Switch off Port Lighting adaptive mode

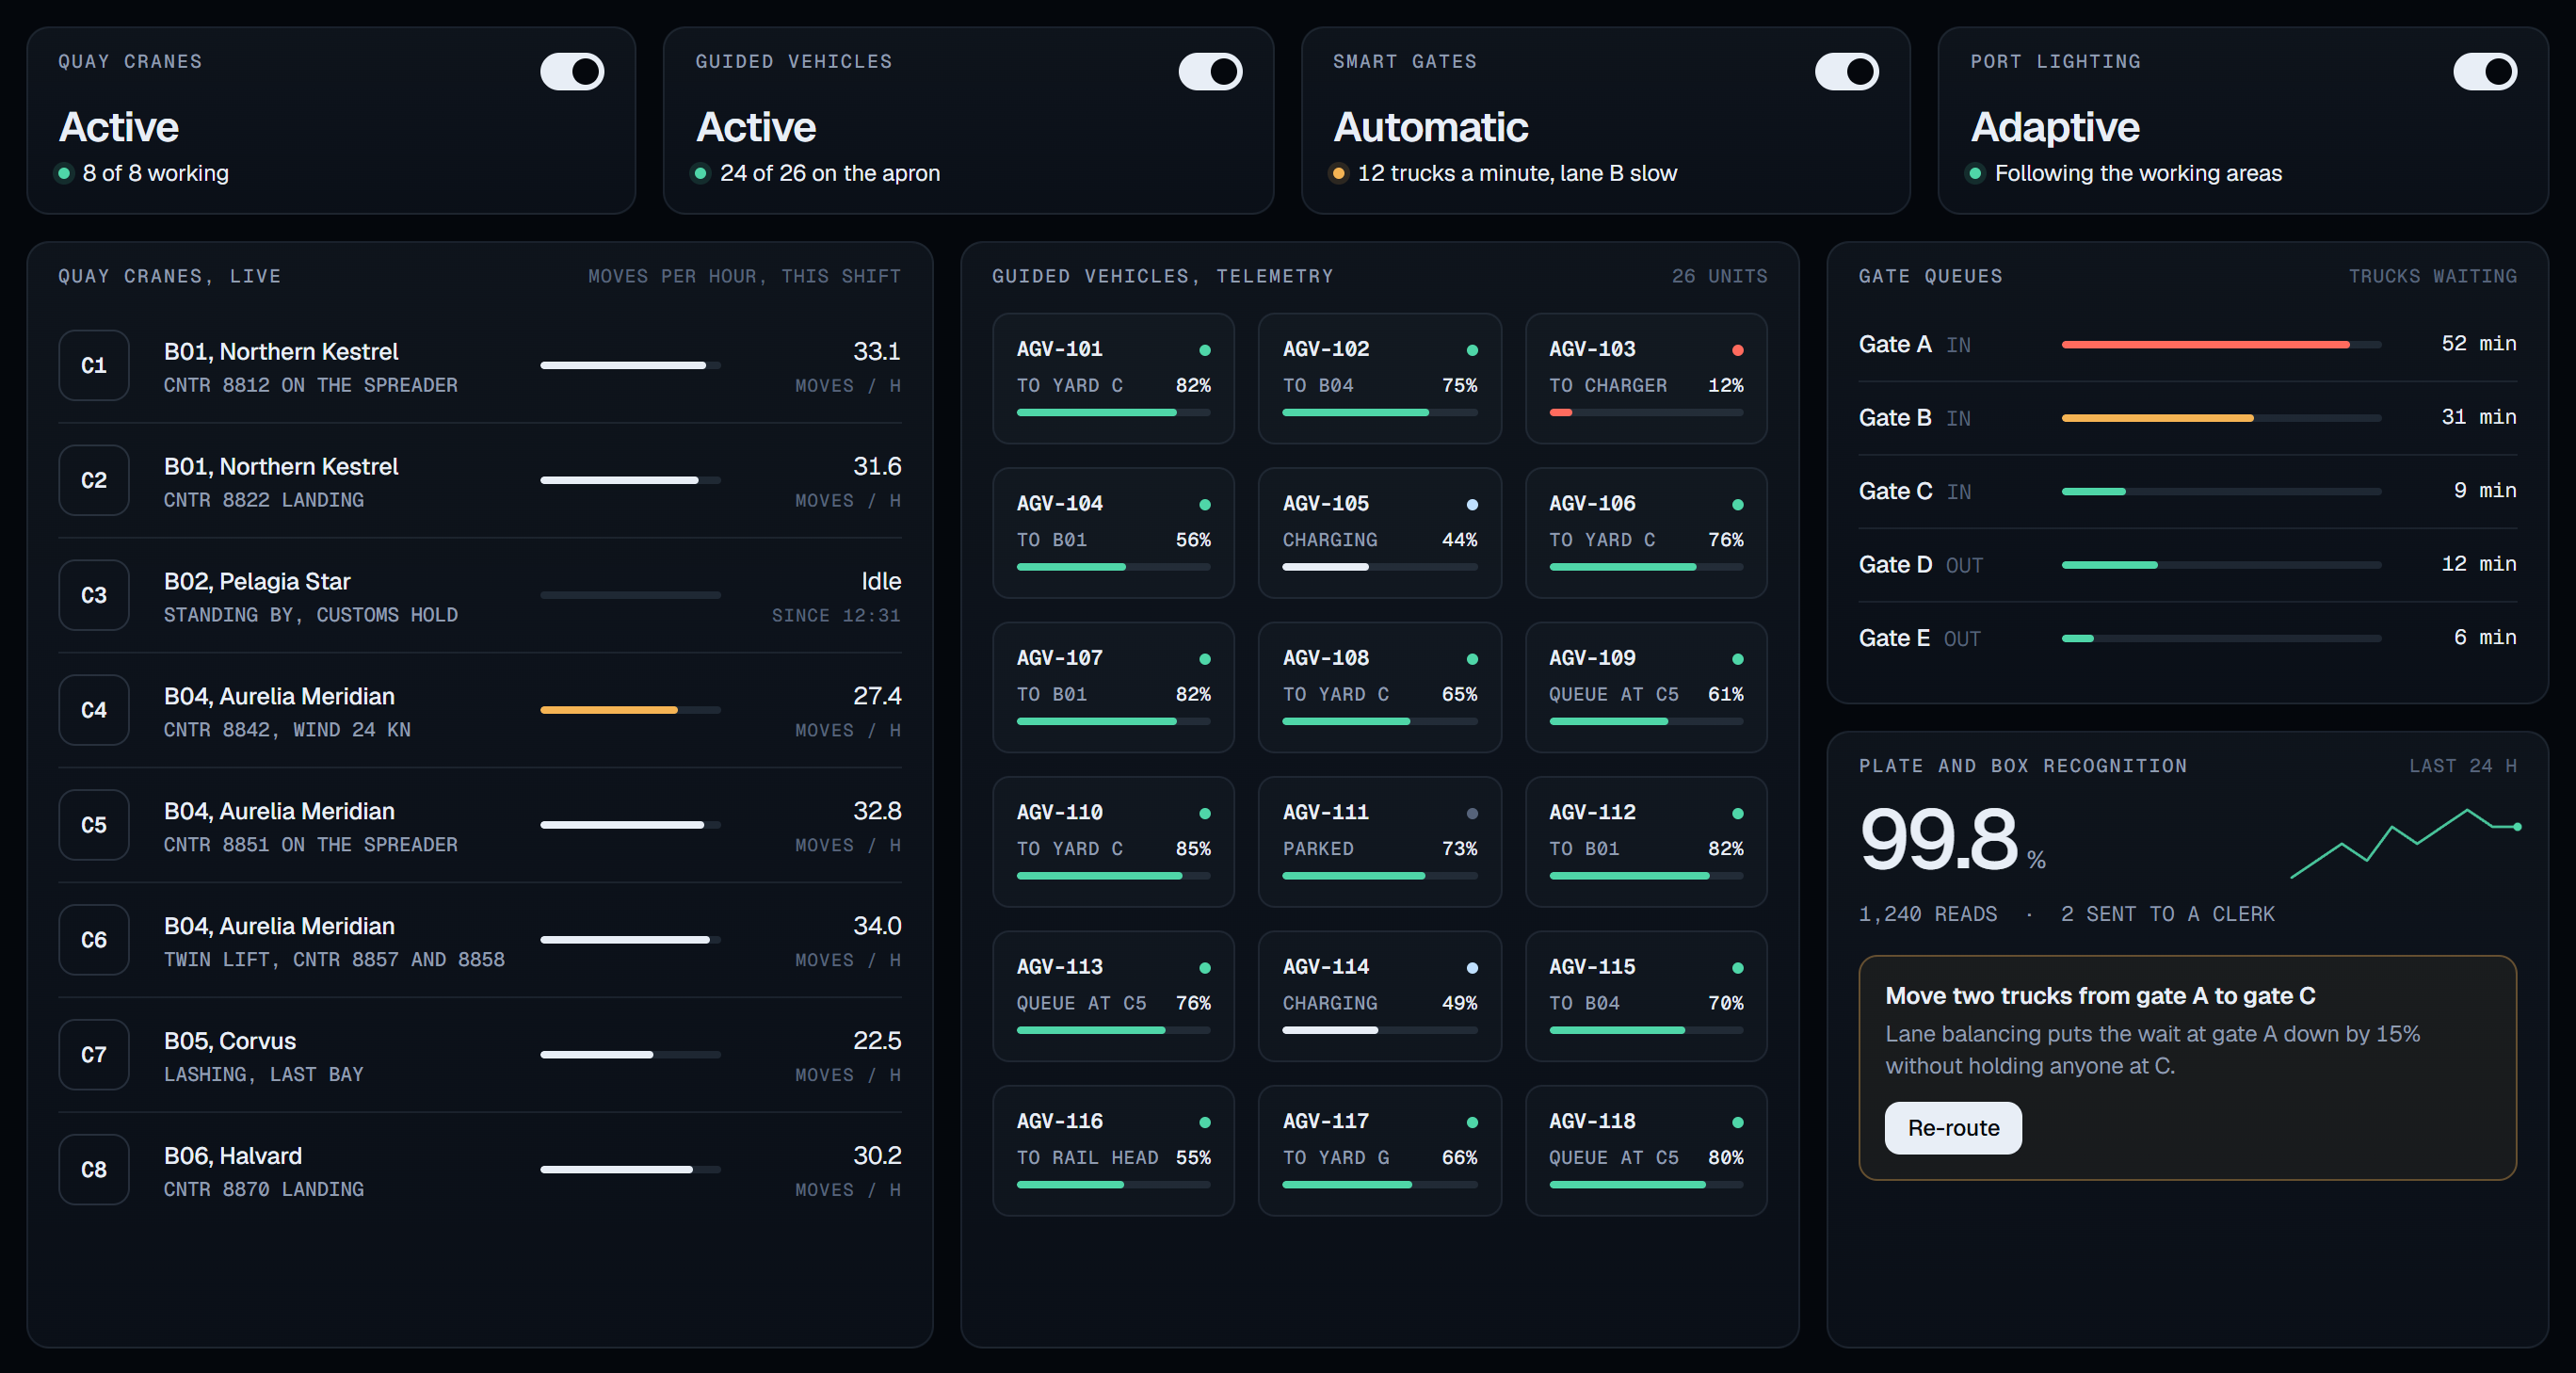2485,72
